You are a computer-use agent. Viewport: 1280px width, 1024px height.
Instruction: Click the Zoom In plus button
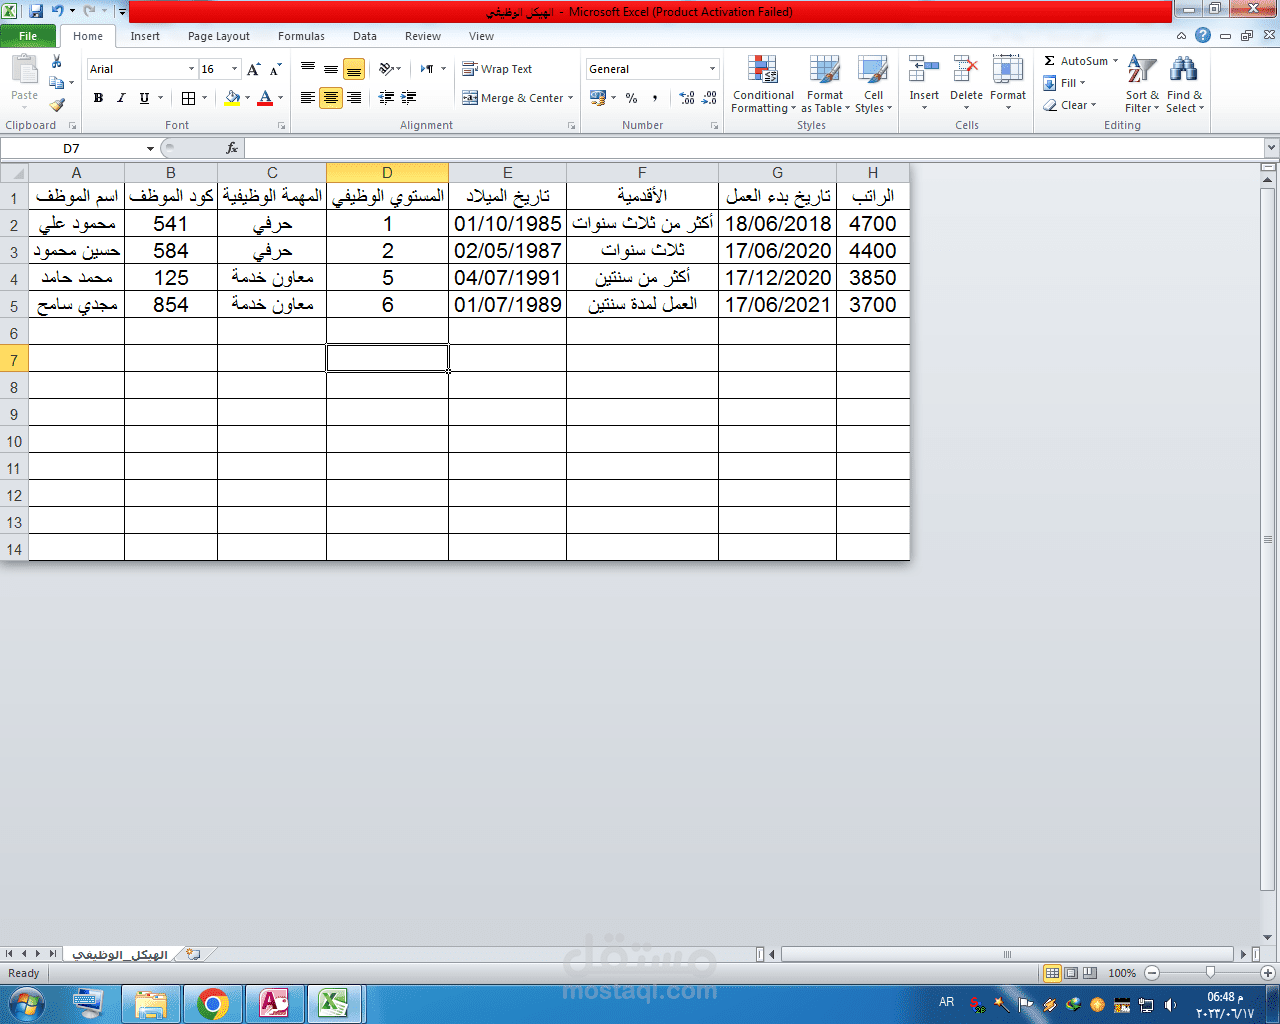[x=1268, y=973]
